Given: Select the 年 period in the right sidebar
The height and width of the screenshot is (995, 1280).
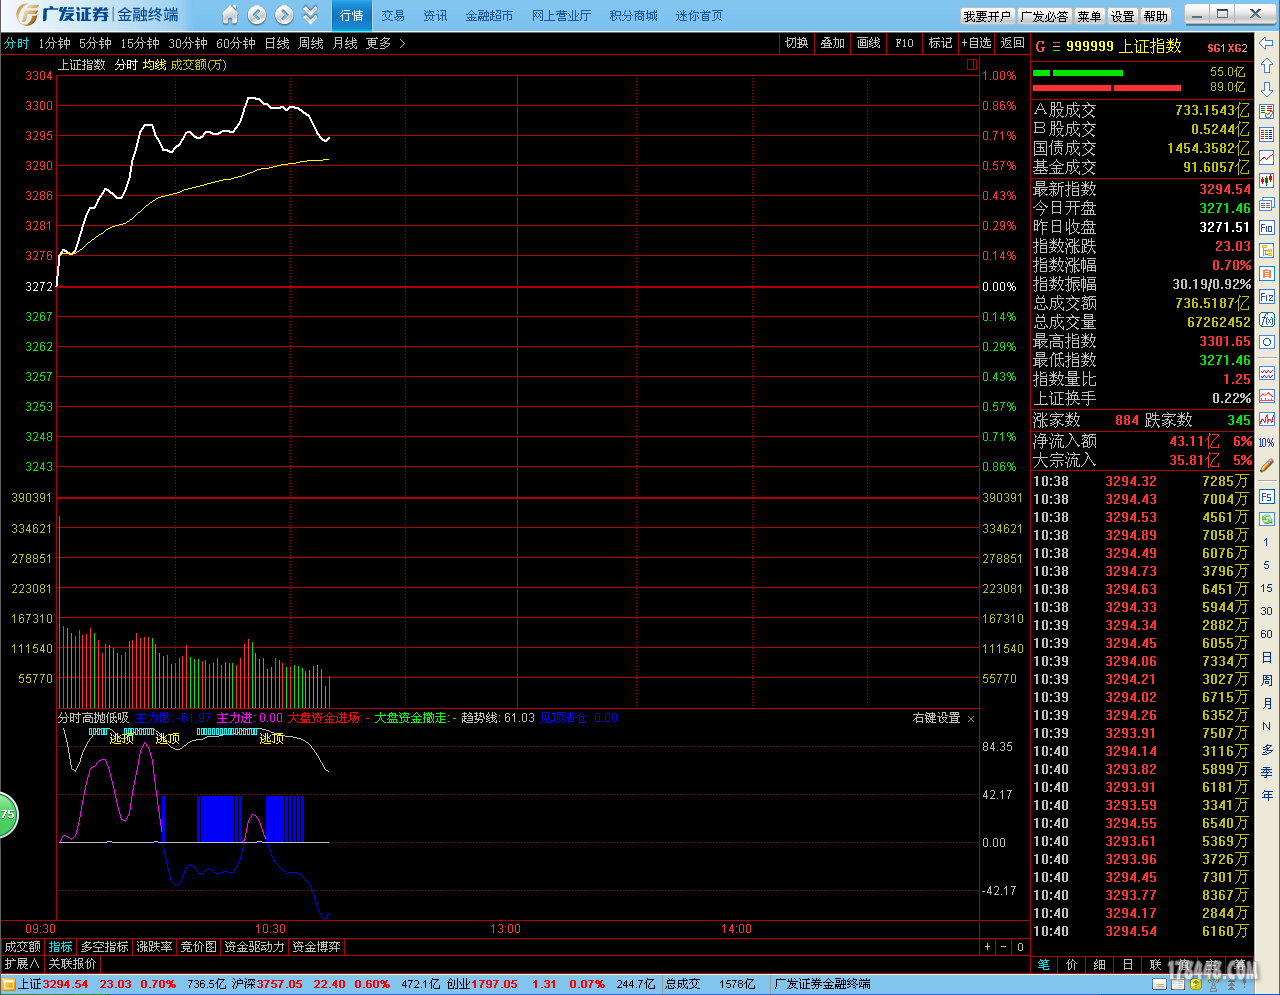Looking at the screenshot, I should [1267, 795].
